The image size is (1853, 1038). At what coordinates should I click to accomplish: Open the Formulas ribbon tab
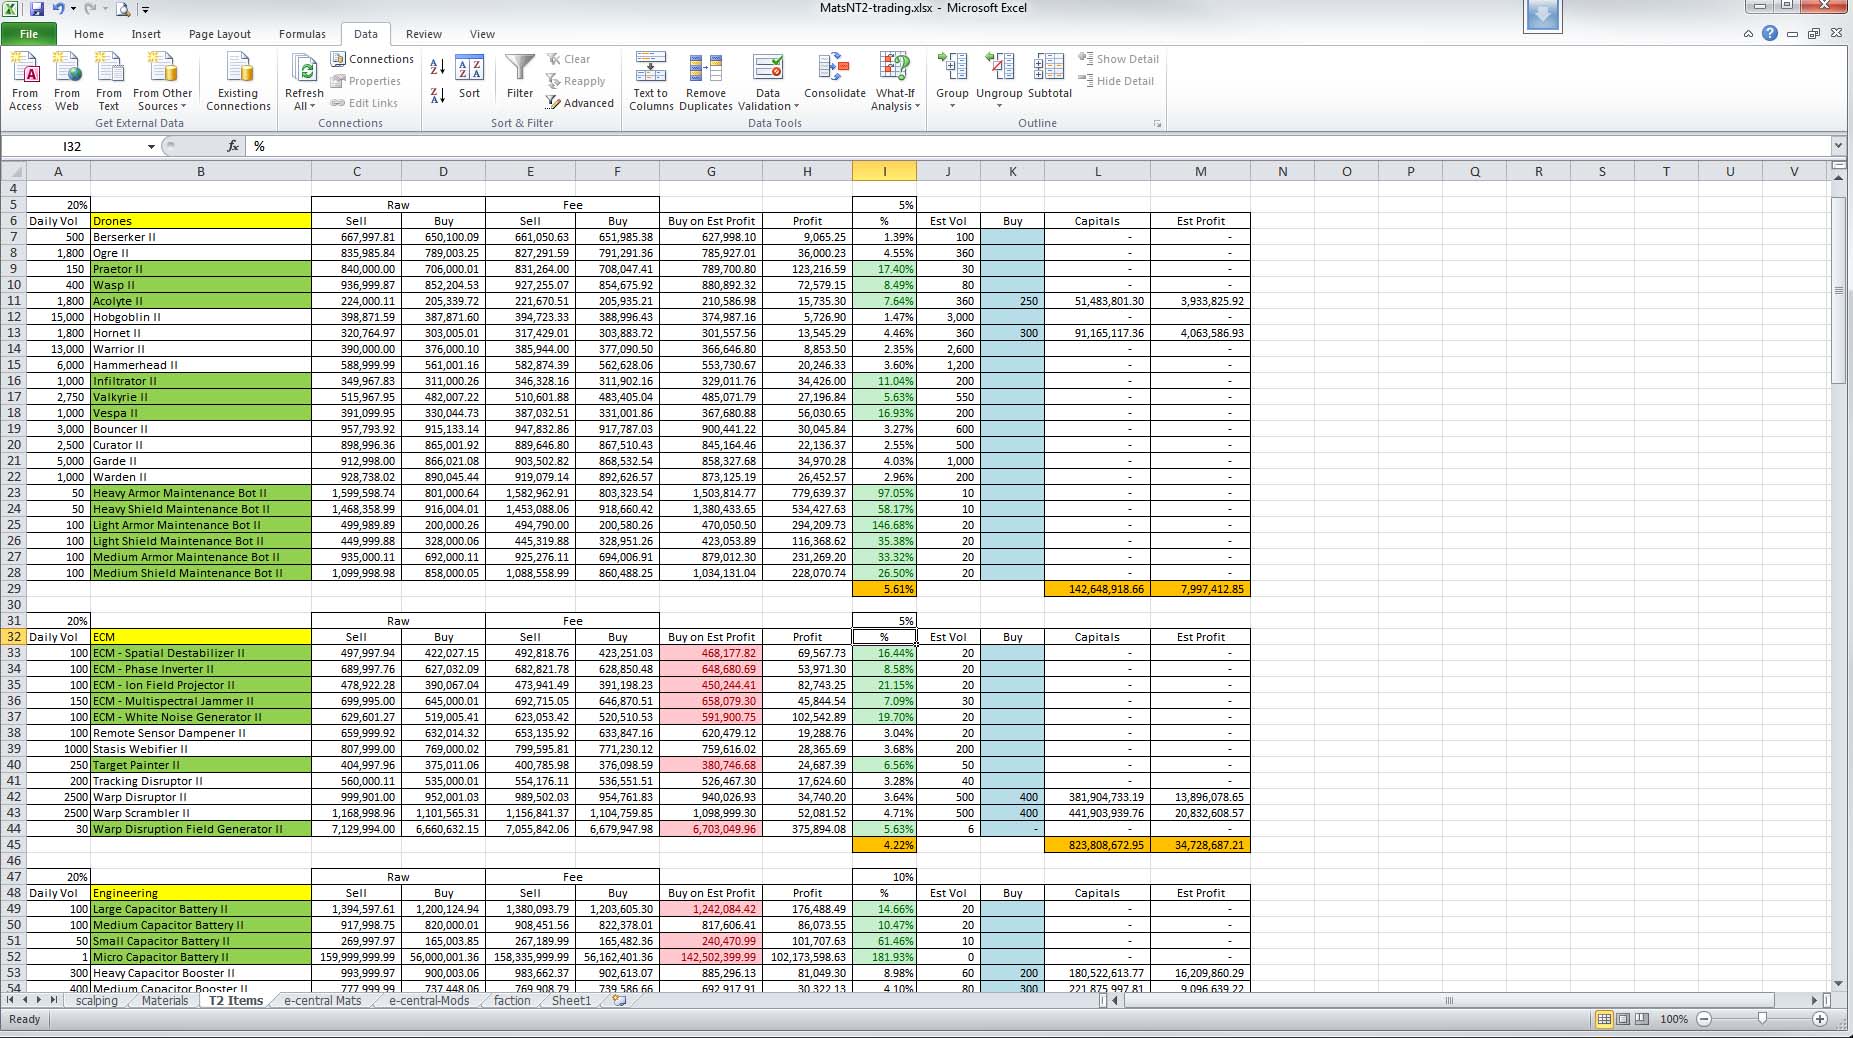point(302,34)
